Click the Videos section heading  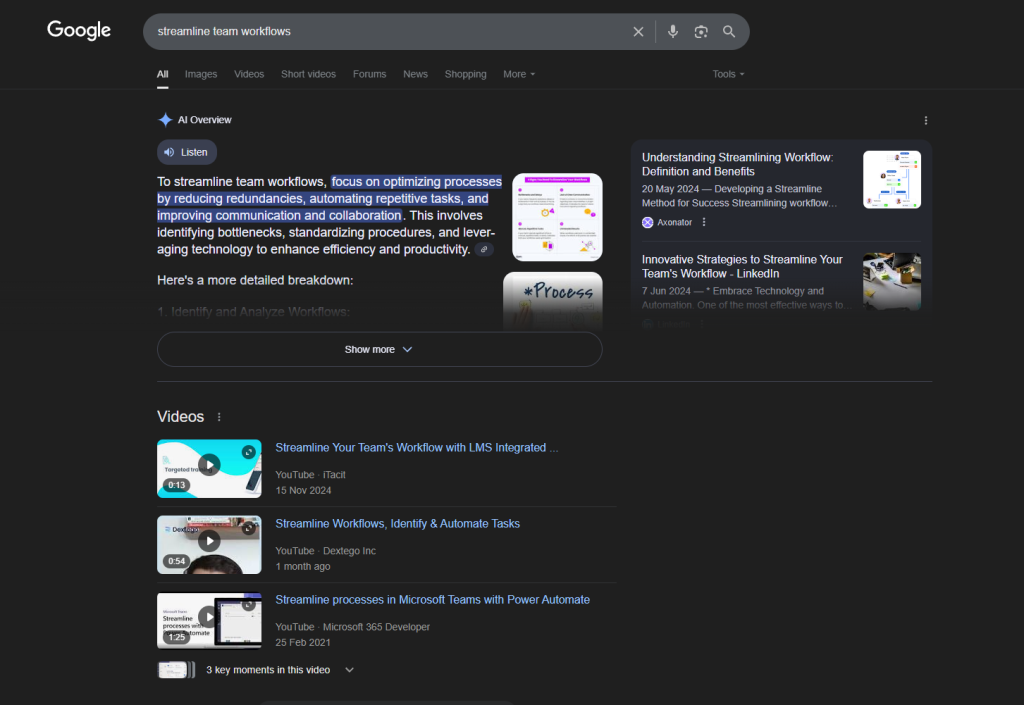pos(180,416)
